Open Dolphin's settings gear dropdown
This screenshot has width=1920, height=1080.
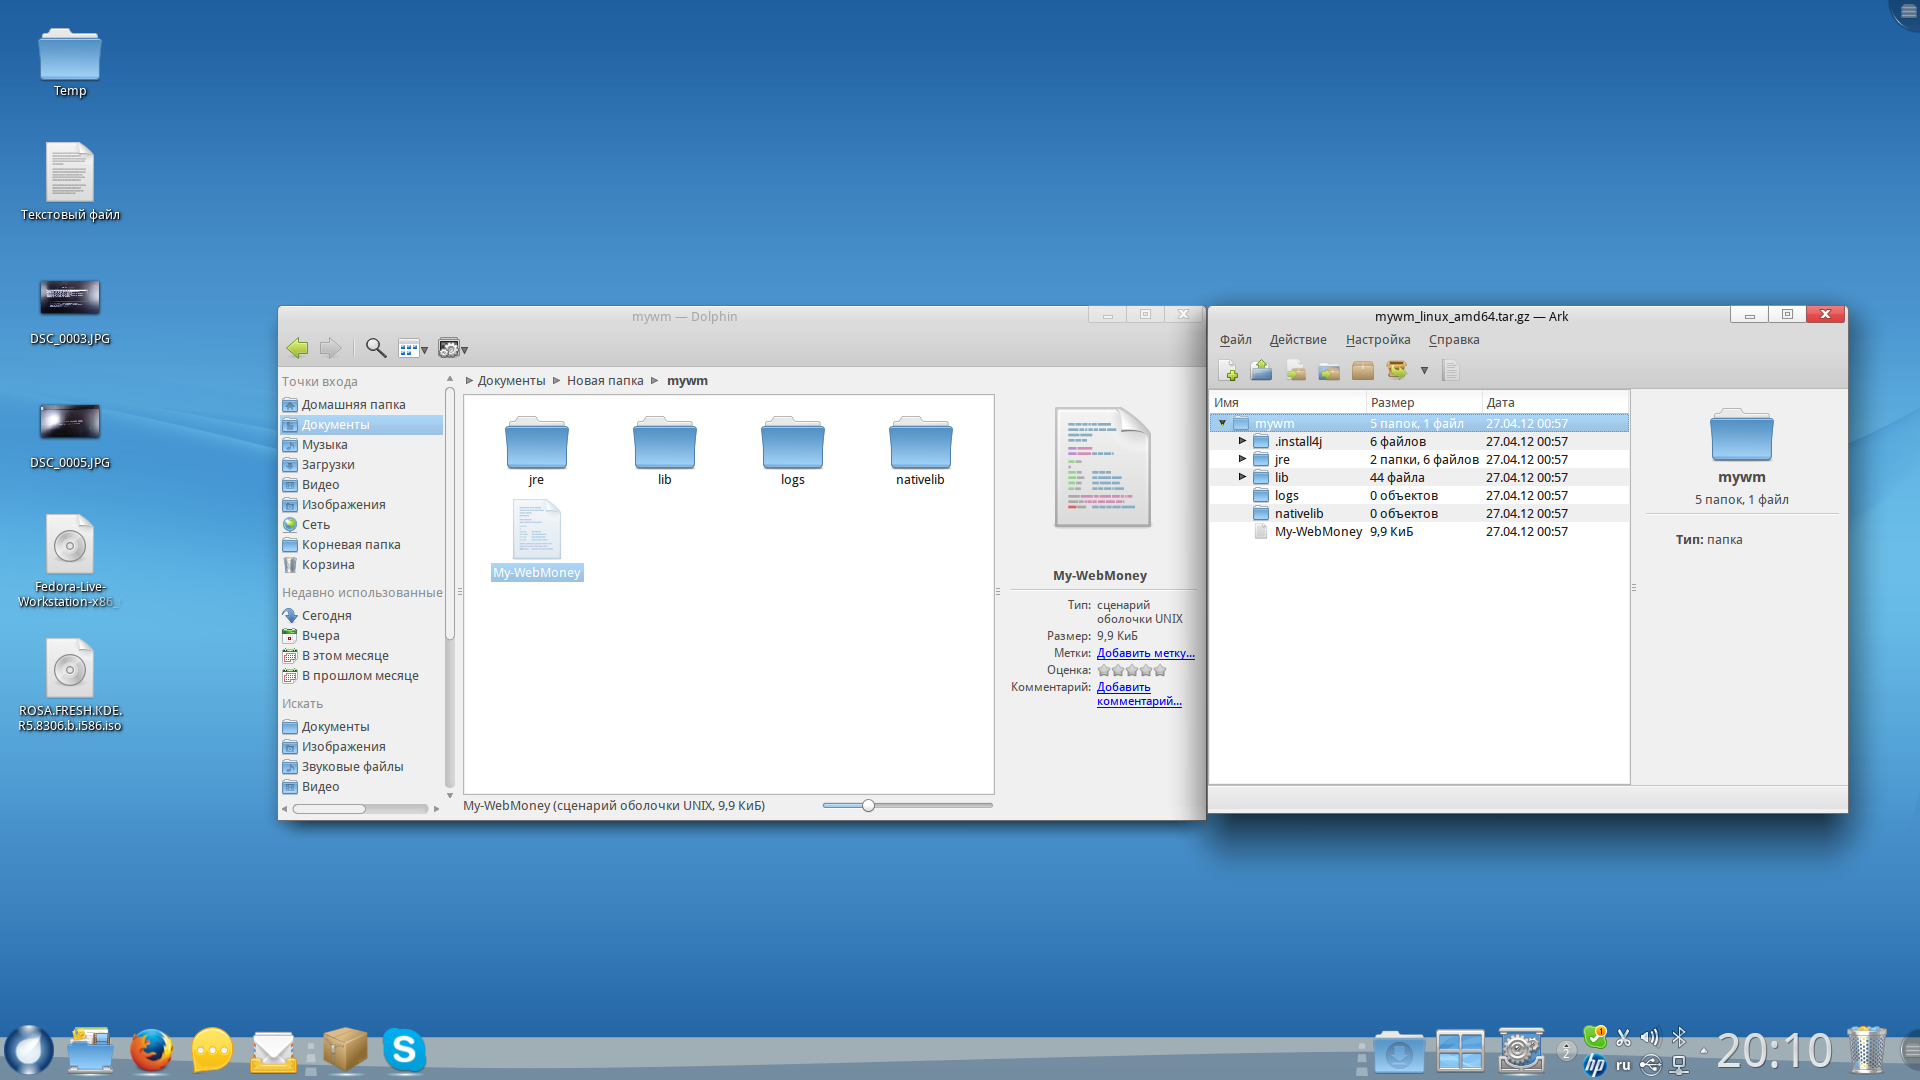[x=453, y=349]
